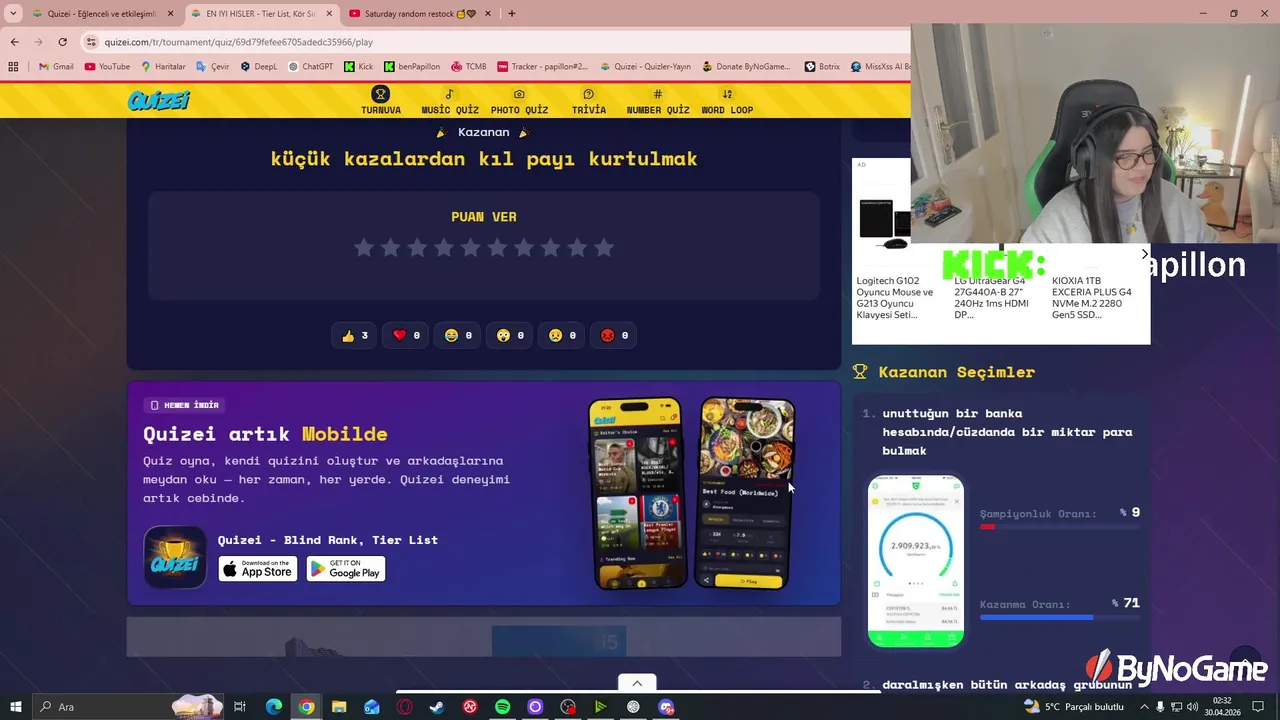Open Opera browser from the taskbar

click(x=404, y=707)
